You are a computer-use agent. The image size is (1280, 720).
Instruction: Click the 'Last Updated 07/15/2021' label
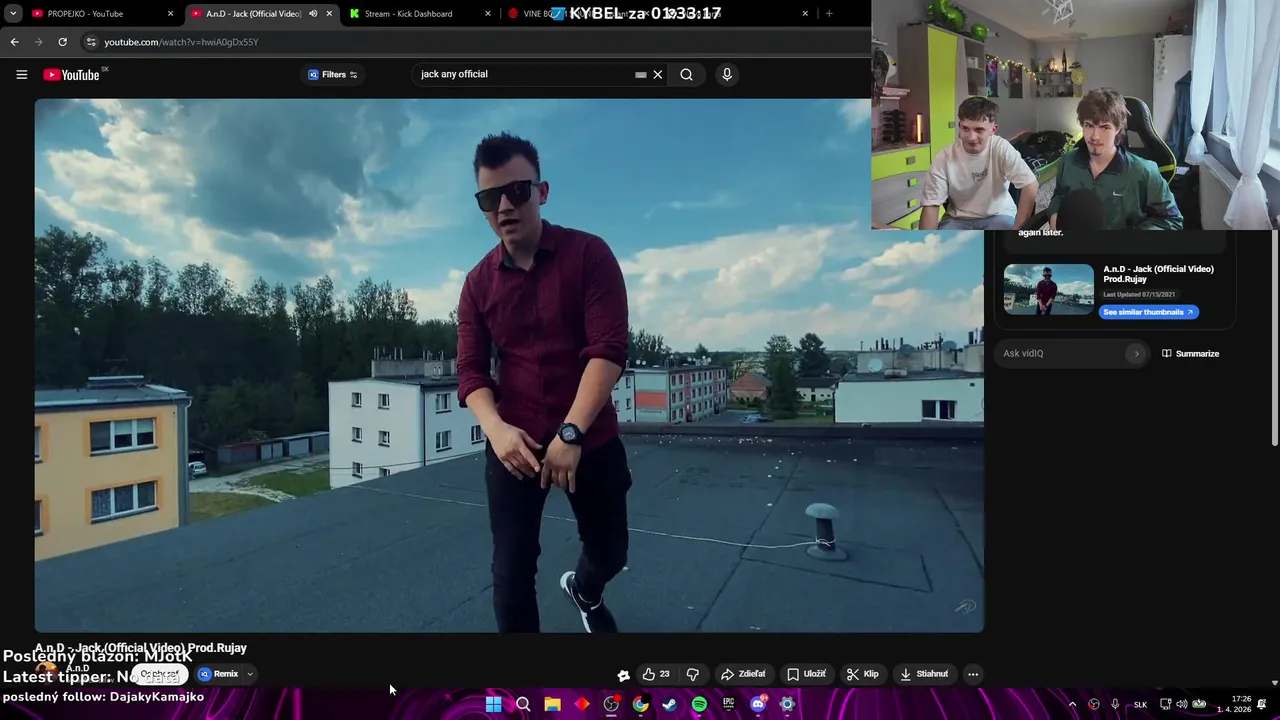coord(1139,295)
